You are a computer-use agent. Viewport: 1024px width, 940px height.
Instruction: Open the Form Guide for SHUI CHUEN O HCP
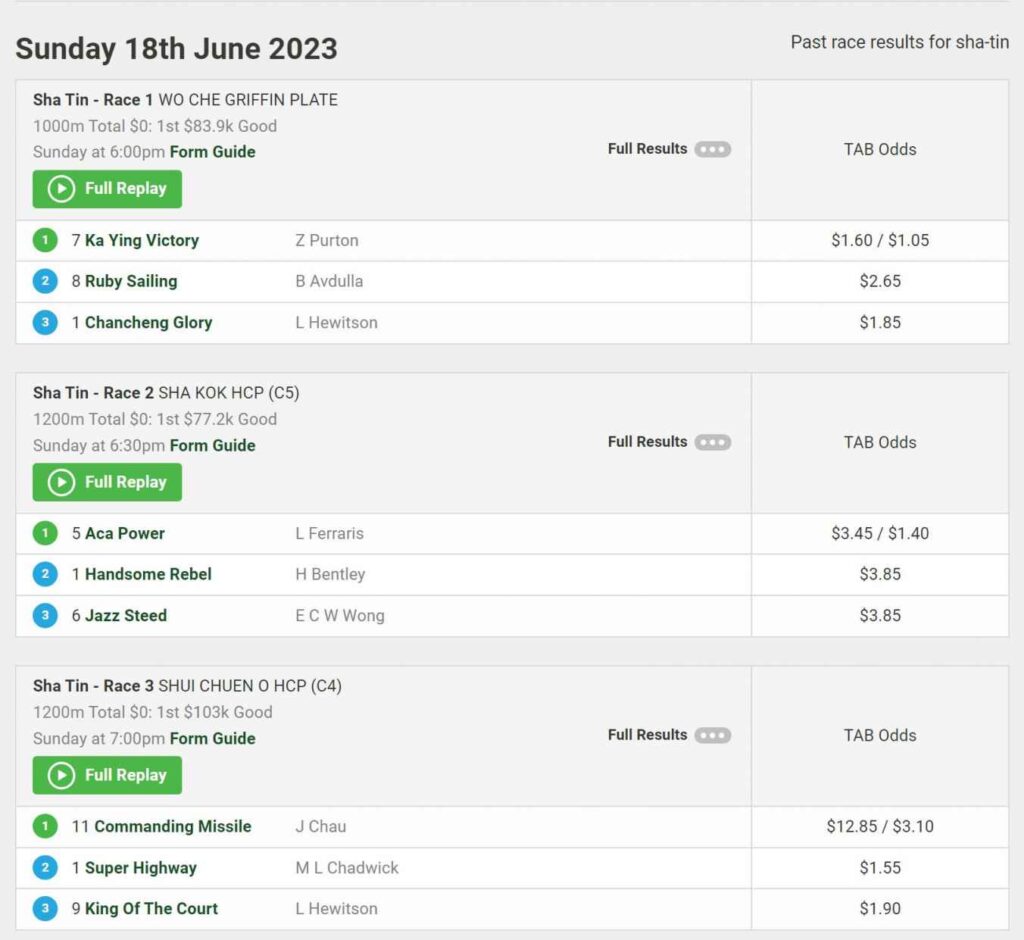tap(213, 738)
